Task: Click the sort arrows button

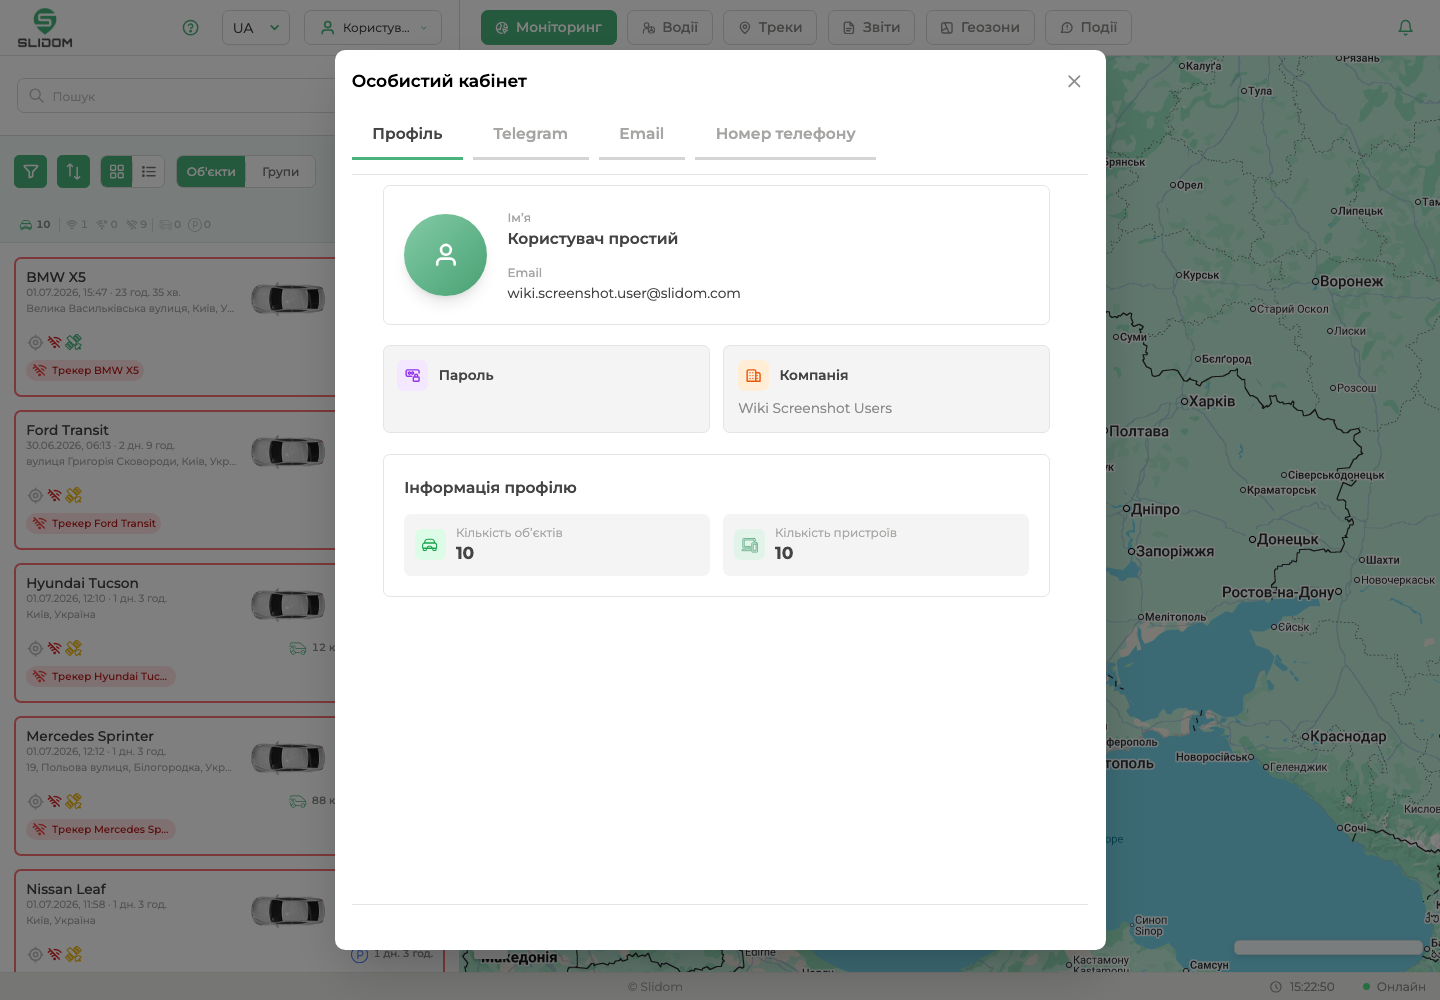Action: 73,172
